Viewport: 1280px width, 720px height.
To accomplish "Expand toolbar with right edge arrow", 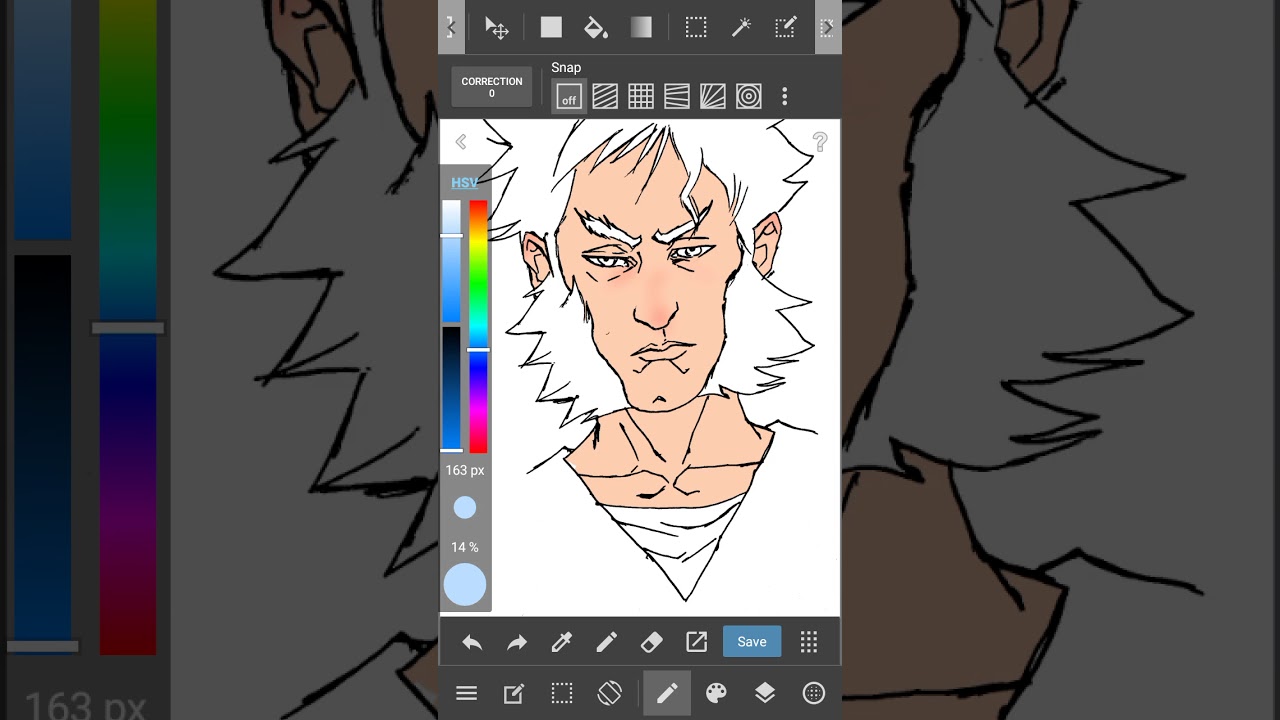I will 828,28.
